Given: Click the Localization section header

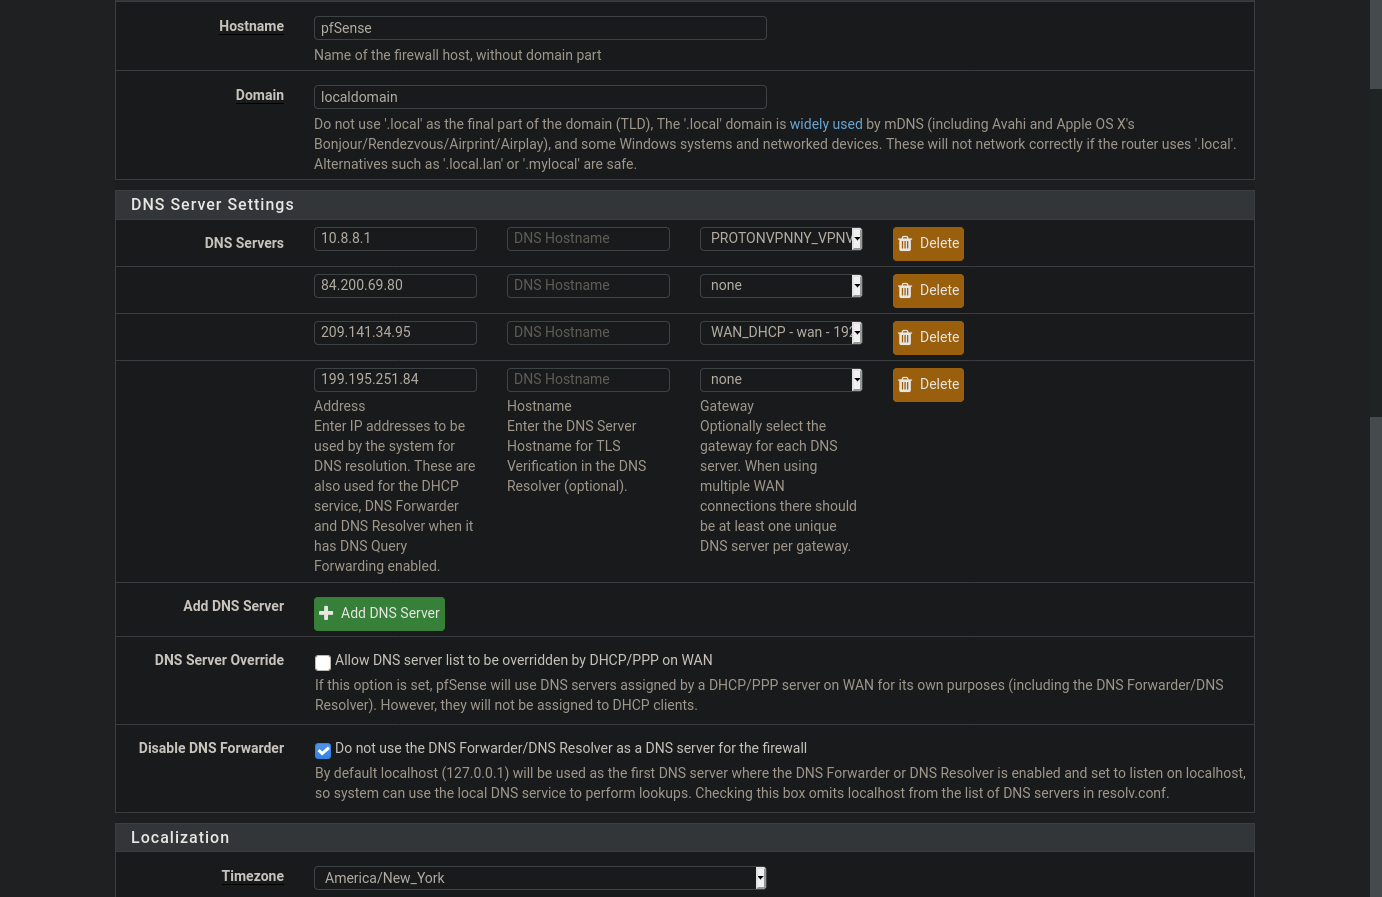Looking at the screenshot, I should (685, 837).
